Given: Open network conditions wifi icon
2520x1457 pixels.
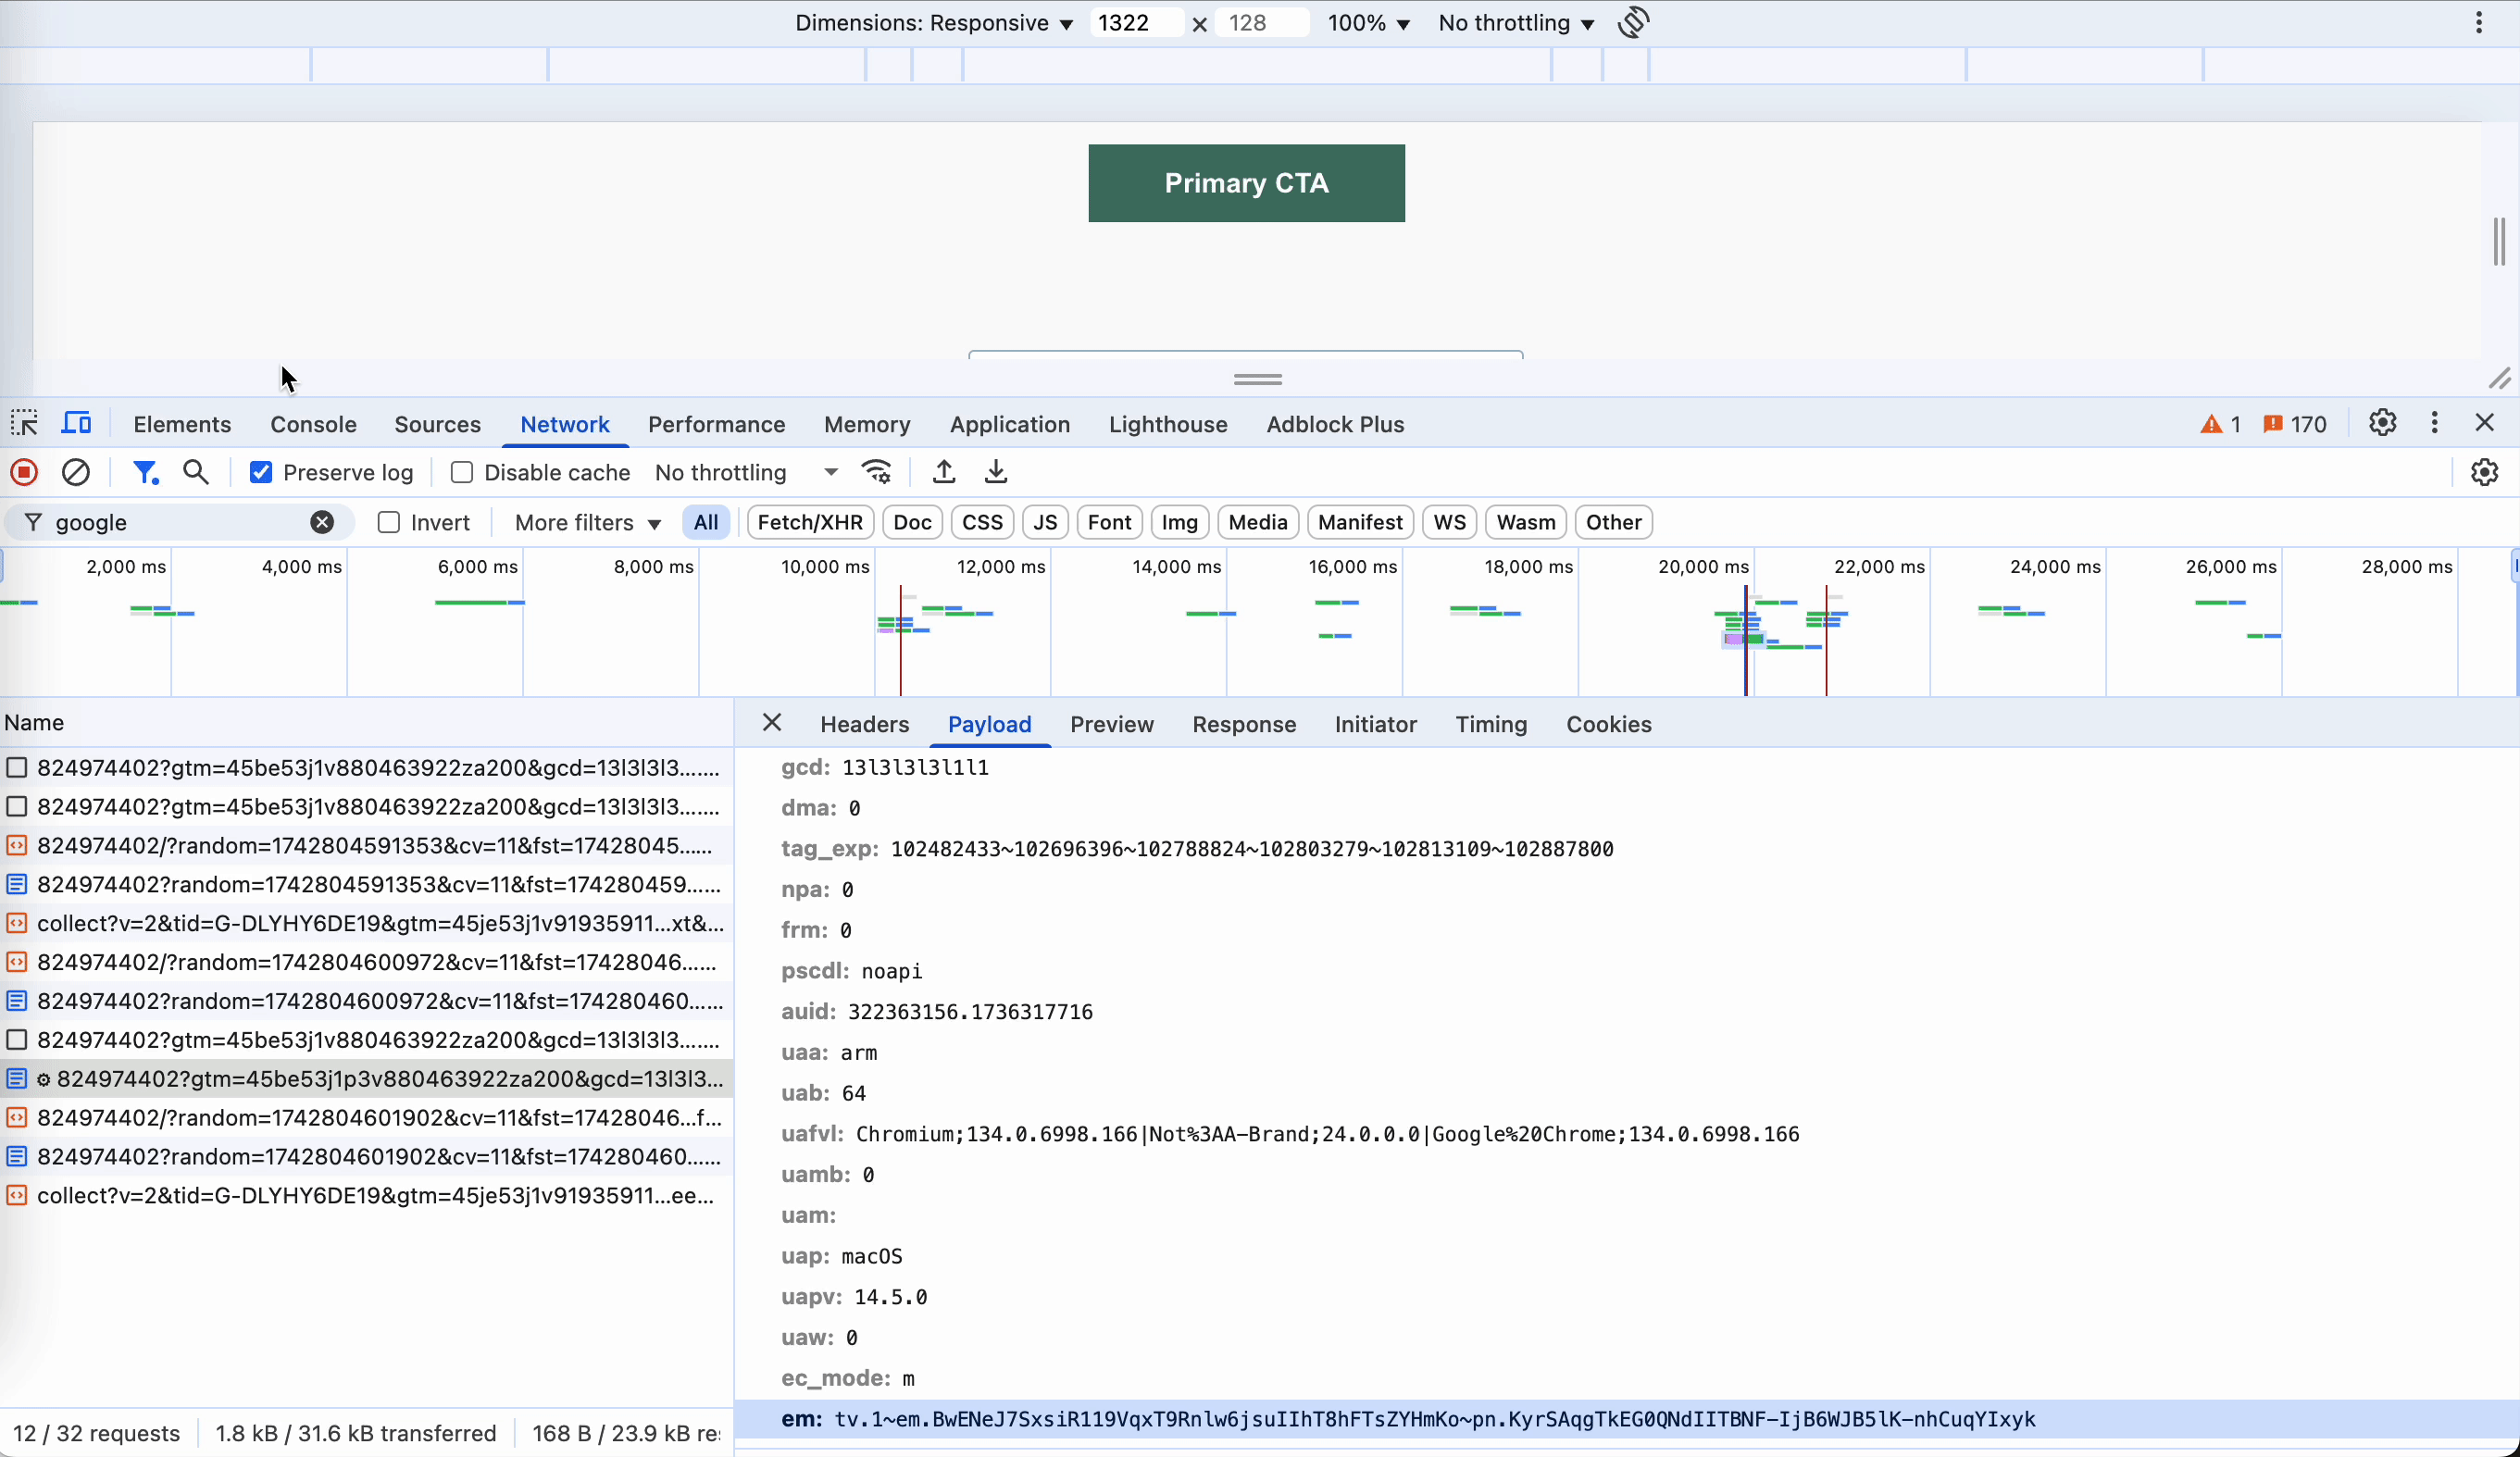Looking at the screenshot, I should click(x=877, y=472).
